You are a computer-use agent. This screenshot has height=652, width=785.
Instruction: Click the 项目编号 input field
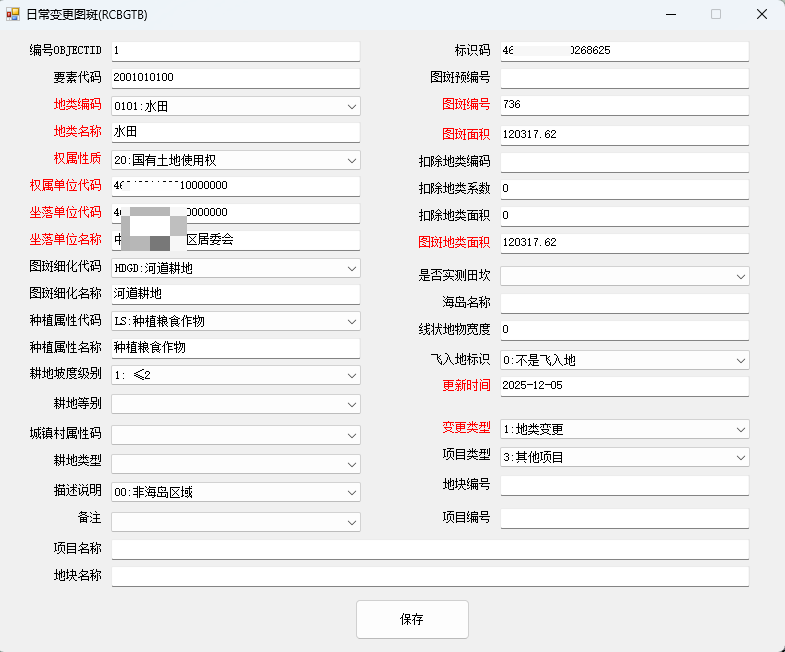pos(625,519)
